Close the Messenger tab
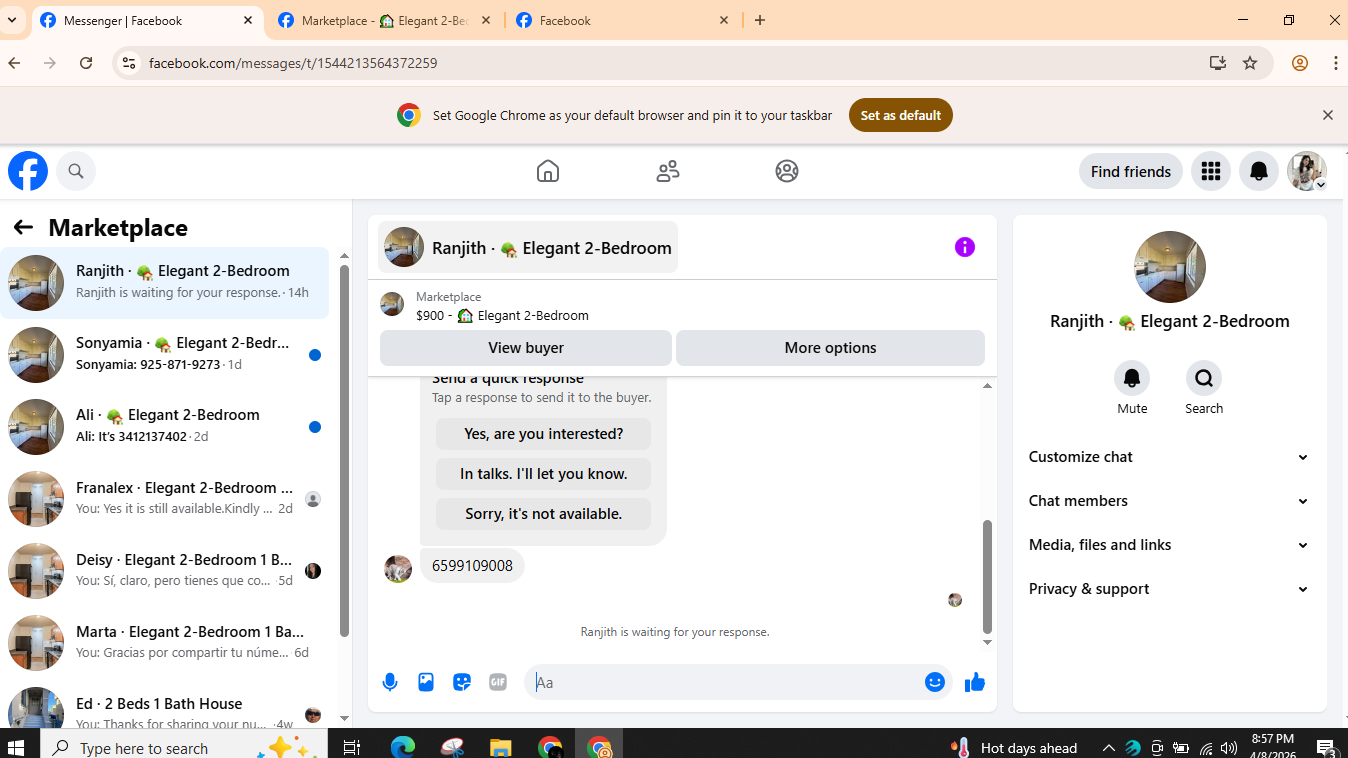 coord(248,20)
